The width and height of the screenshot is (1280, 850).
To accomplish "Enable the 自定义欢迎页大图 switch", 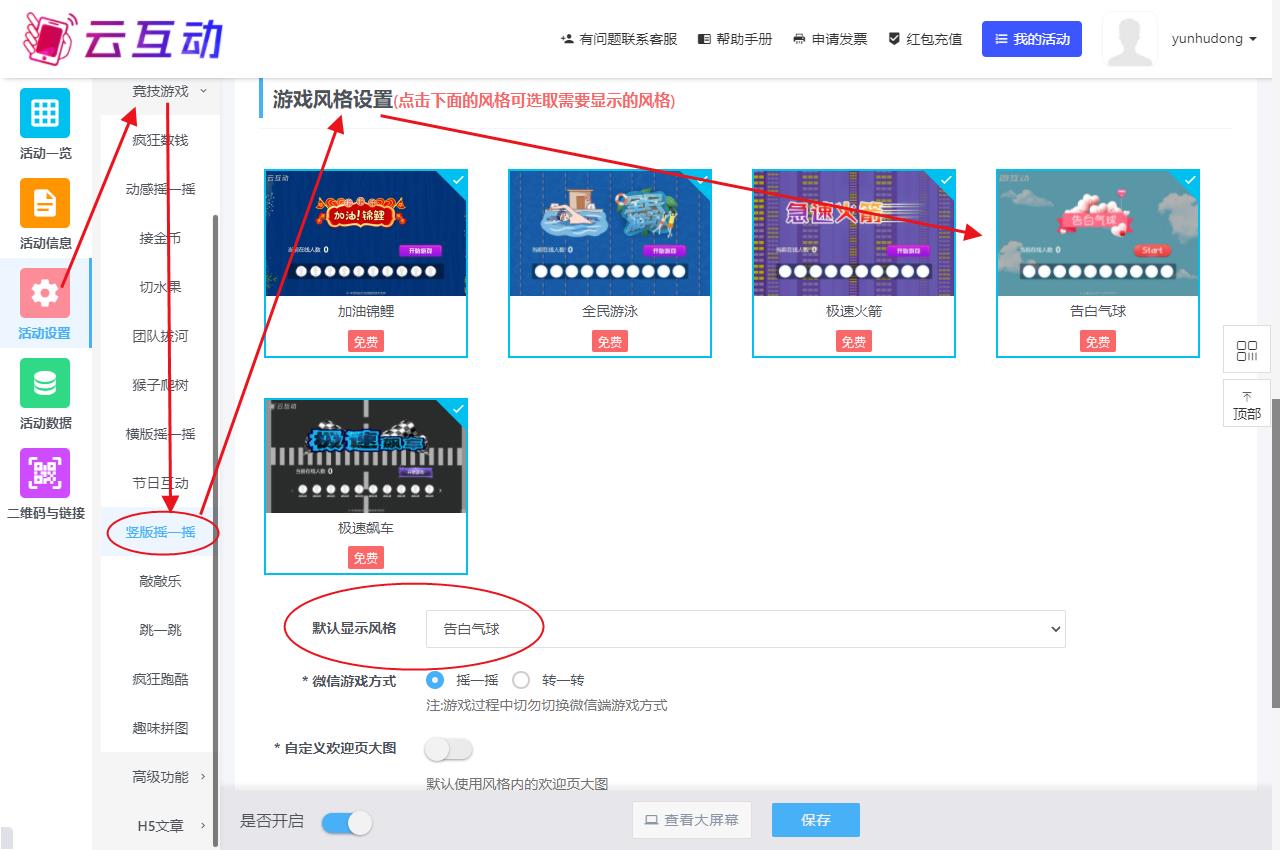I will point(448,749).
